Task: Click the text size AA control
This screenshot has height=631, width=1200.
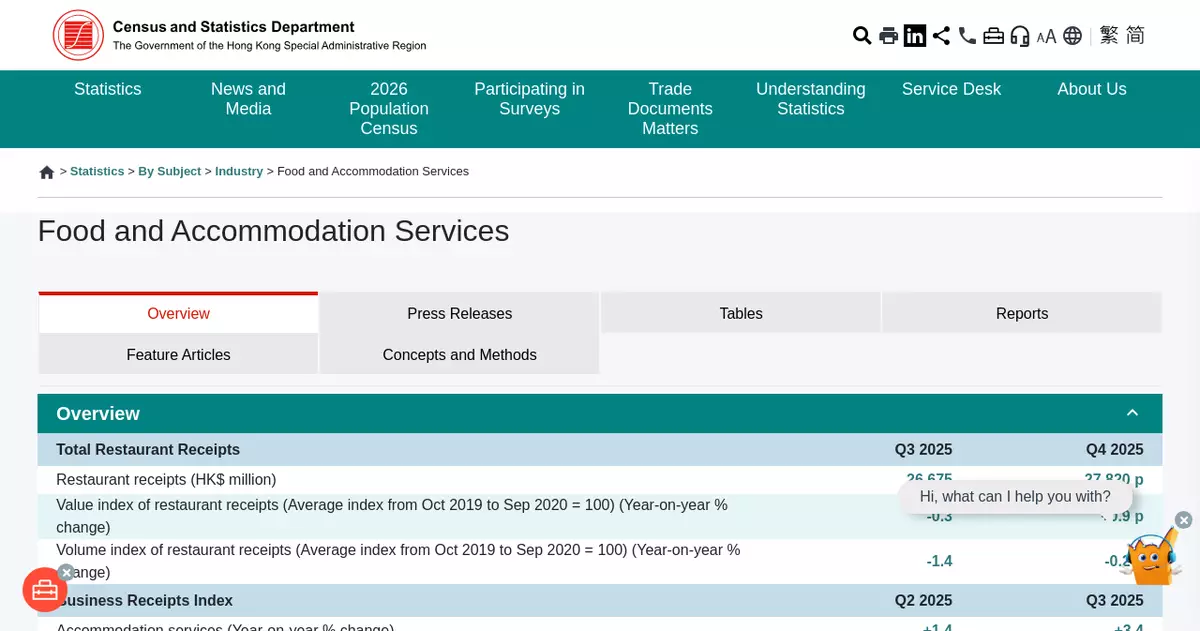Action: point(1046,37)
